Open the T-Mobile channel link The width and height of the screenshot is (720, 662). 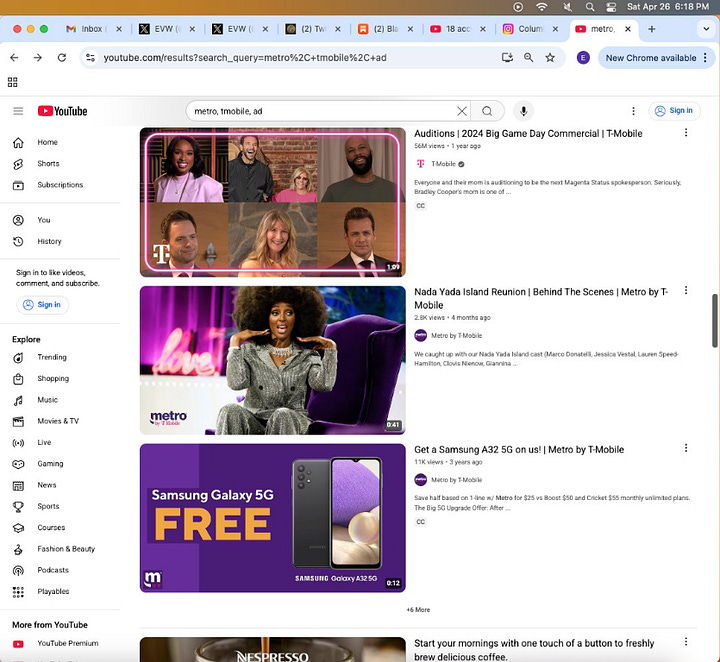(x=443, y=164)
